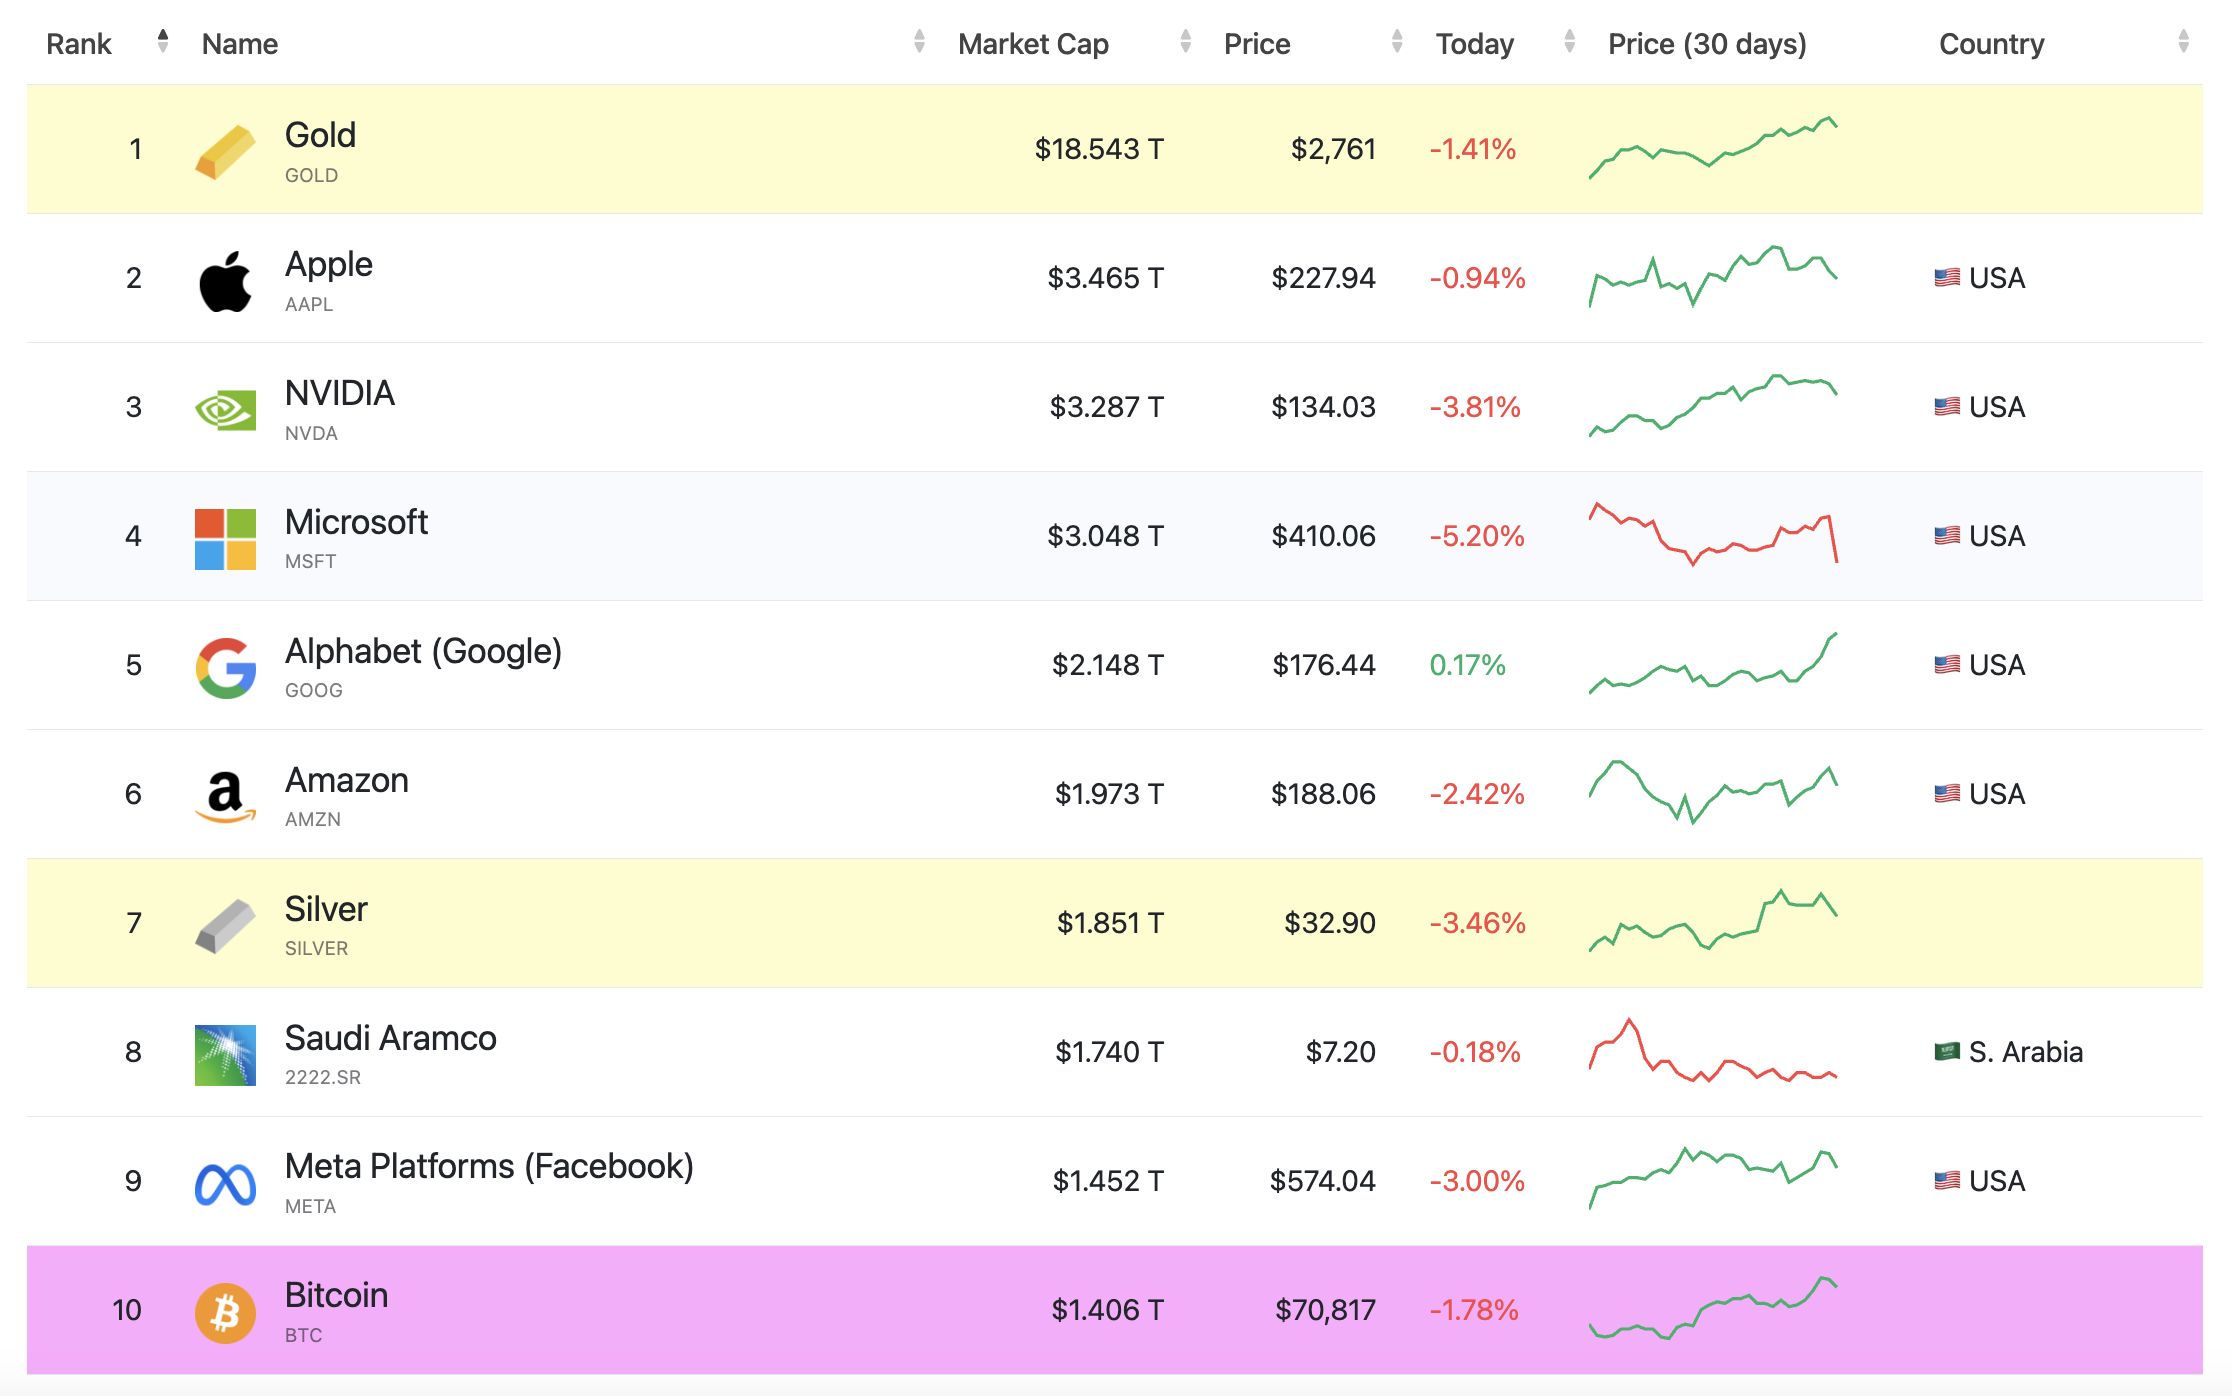Click the Bitcoin coin icon
Screen dimensions: 2232x1396
(x=225, y=1312)
